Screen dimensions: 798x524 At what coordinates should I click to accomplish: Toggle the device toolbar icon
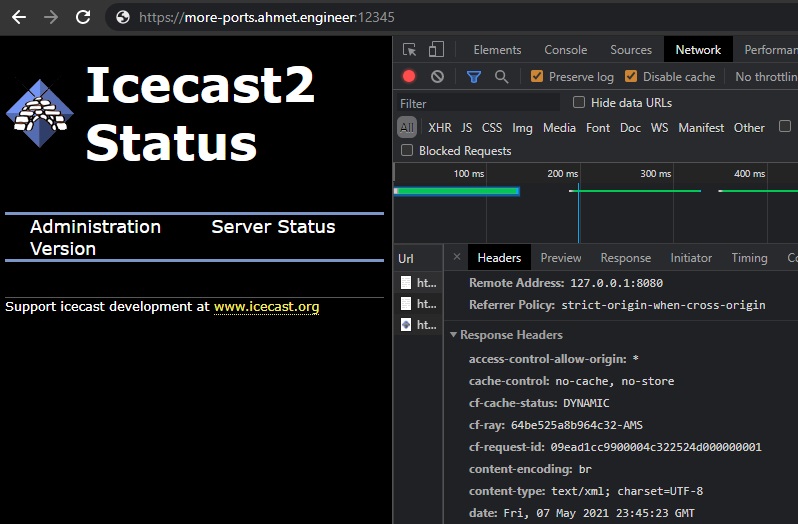pos(436,49)
